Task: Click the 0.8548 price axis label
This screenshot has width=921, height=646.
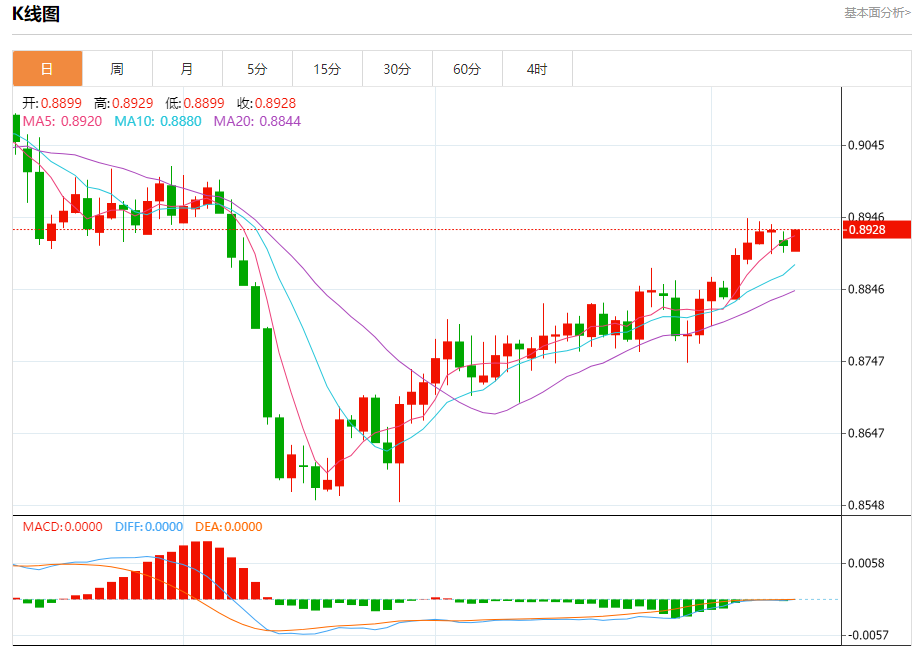Action: coord(866,505)
